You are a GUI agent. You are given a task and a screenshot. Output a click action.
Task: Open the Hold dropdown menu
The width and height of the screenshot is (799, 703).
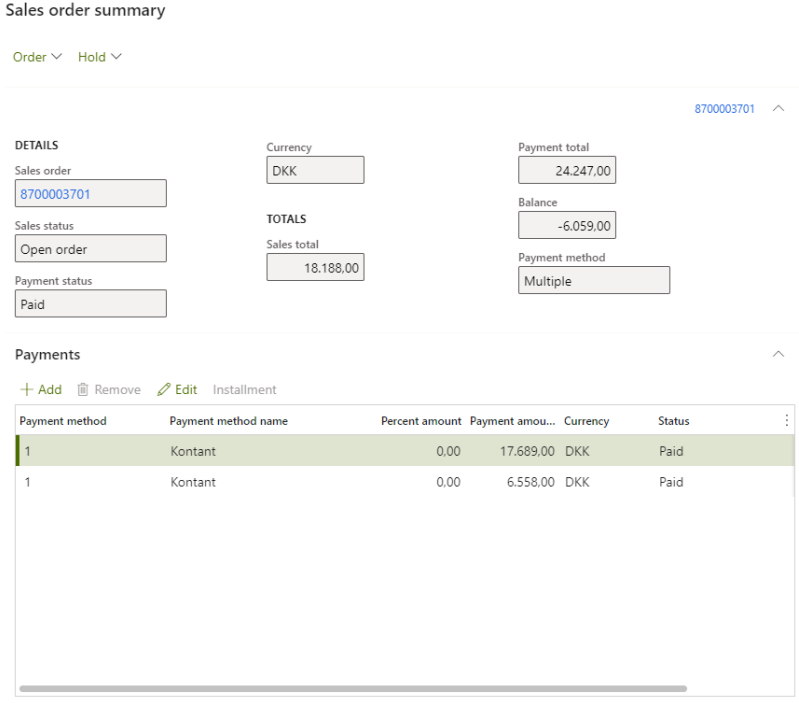100,57
